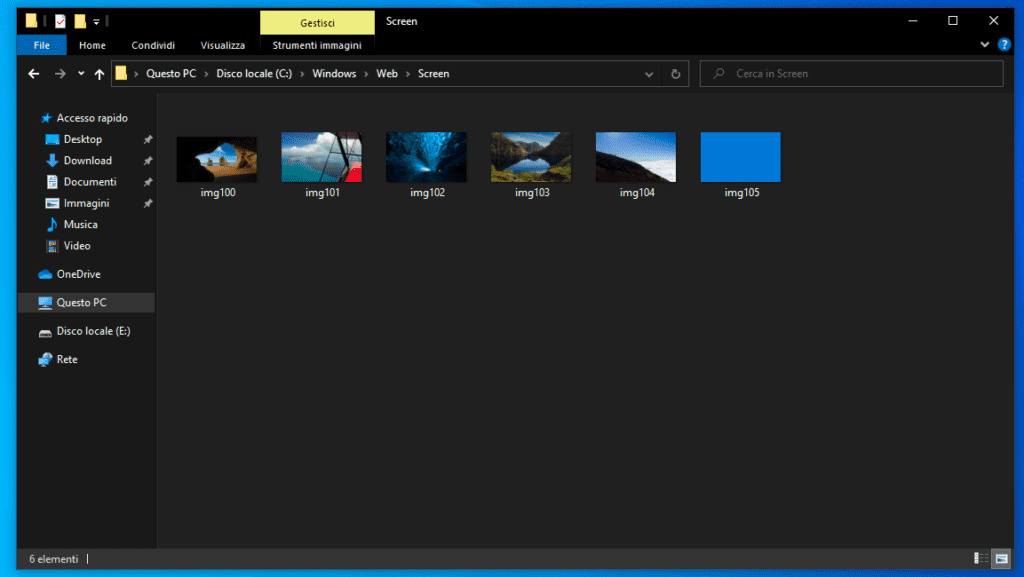Select the solid blue img105 thumbnail
This screenshot has width=1024, height=577.
741,158
